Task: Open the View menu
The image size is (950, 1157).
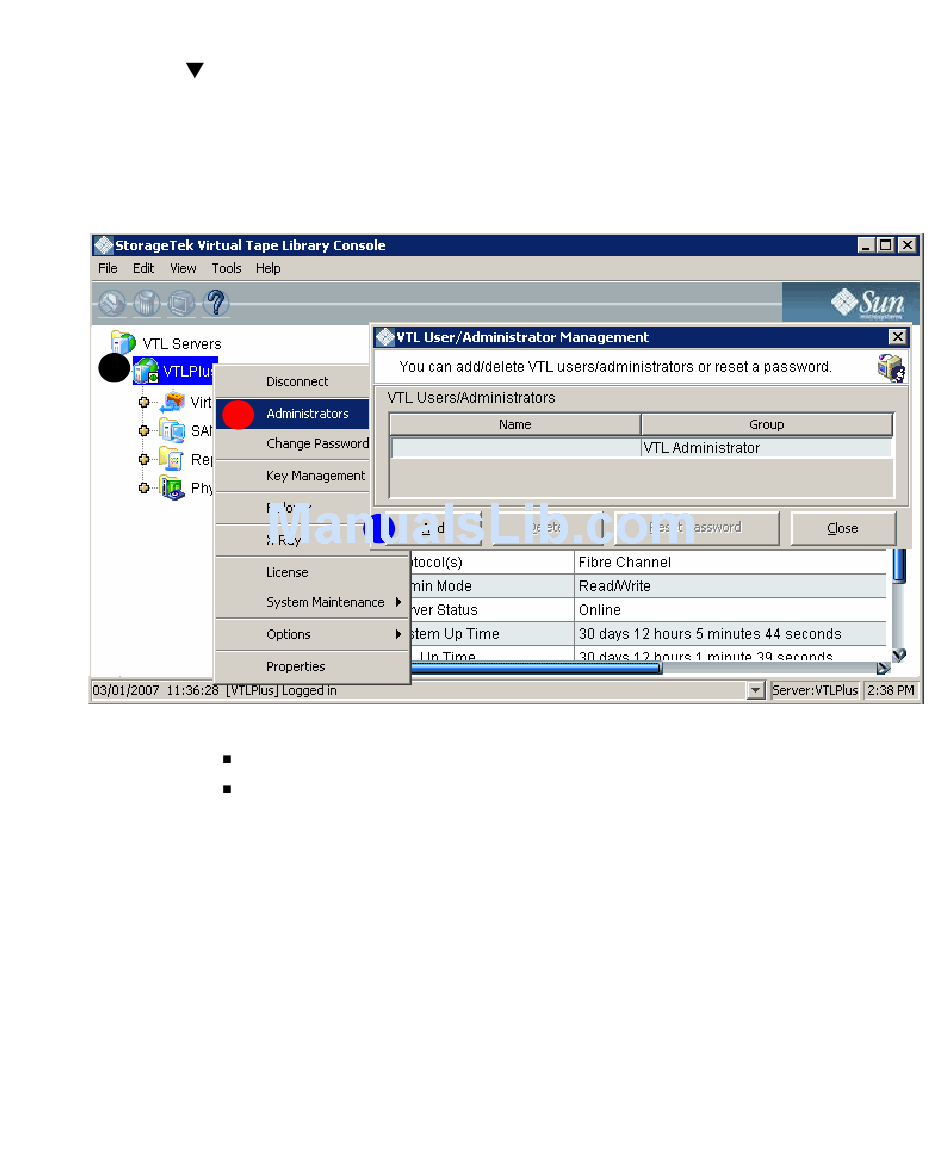Action: 183,269
